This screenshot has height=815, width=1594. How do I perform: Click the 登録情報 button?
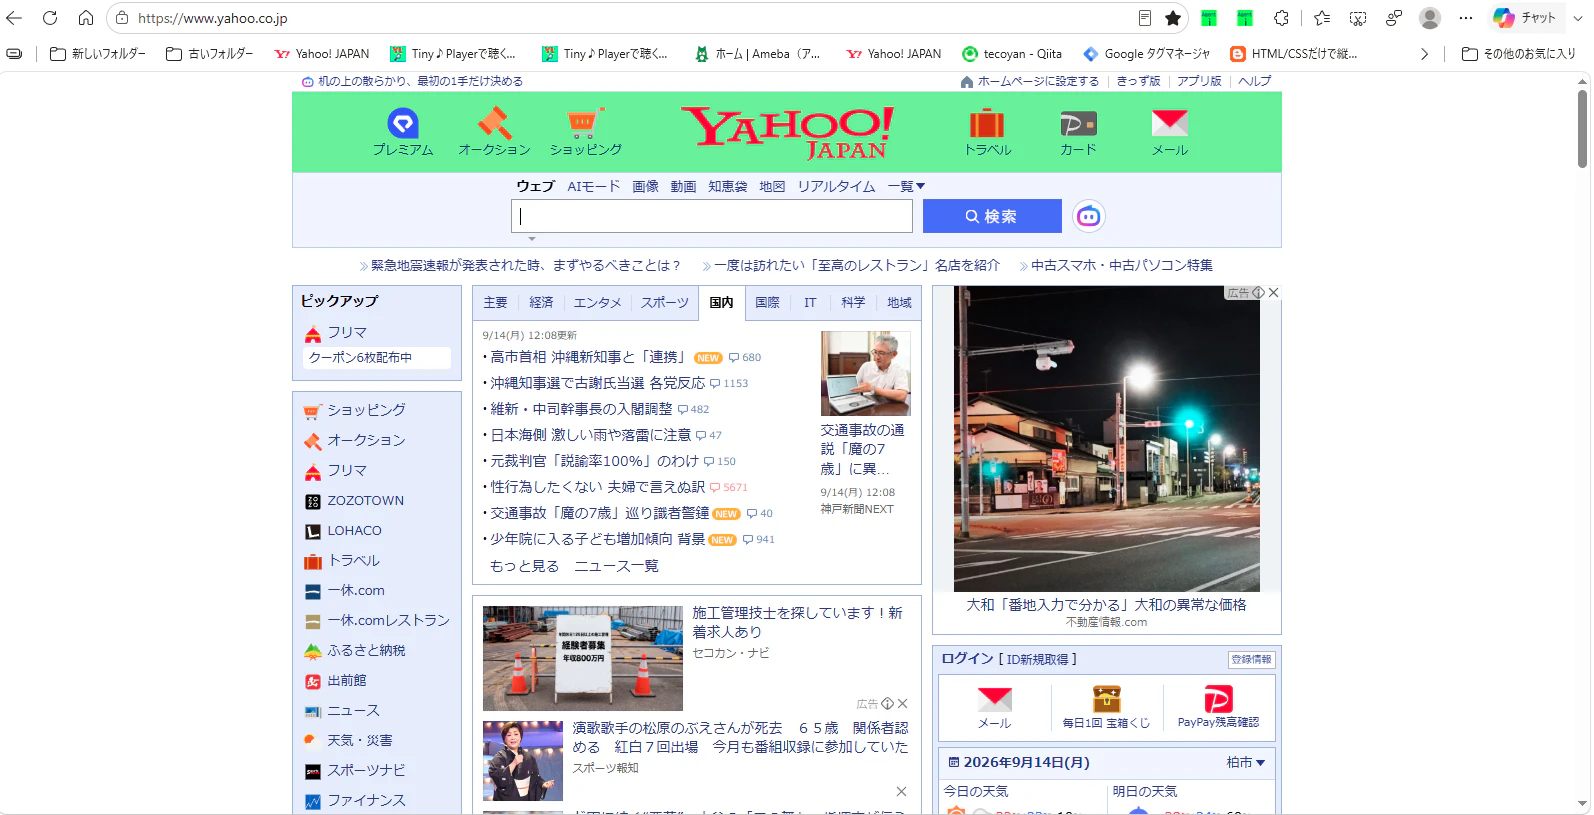1251,659
